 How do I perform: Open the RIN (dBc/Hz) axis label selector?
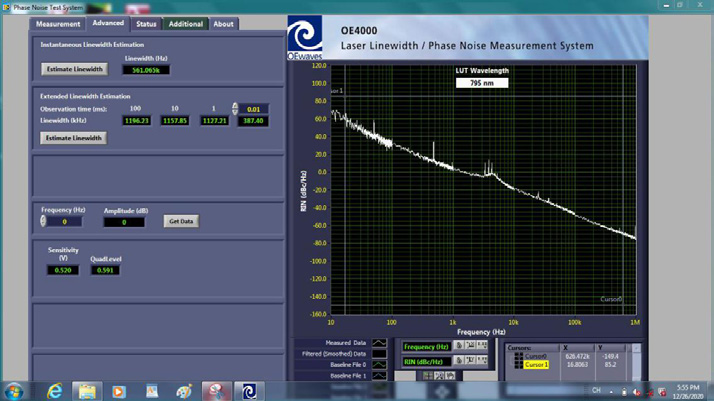tap(426, 361)
